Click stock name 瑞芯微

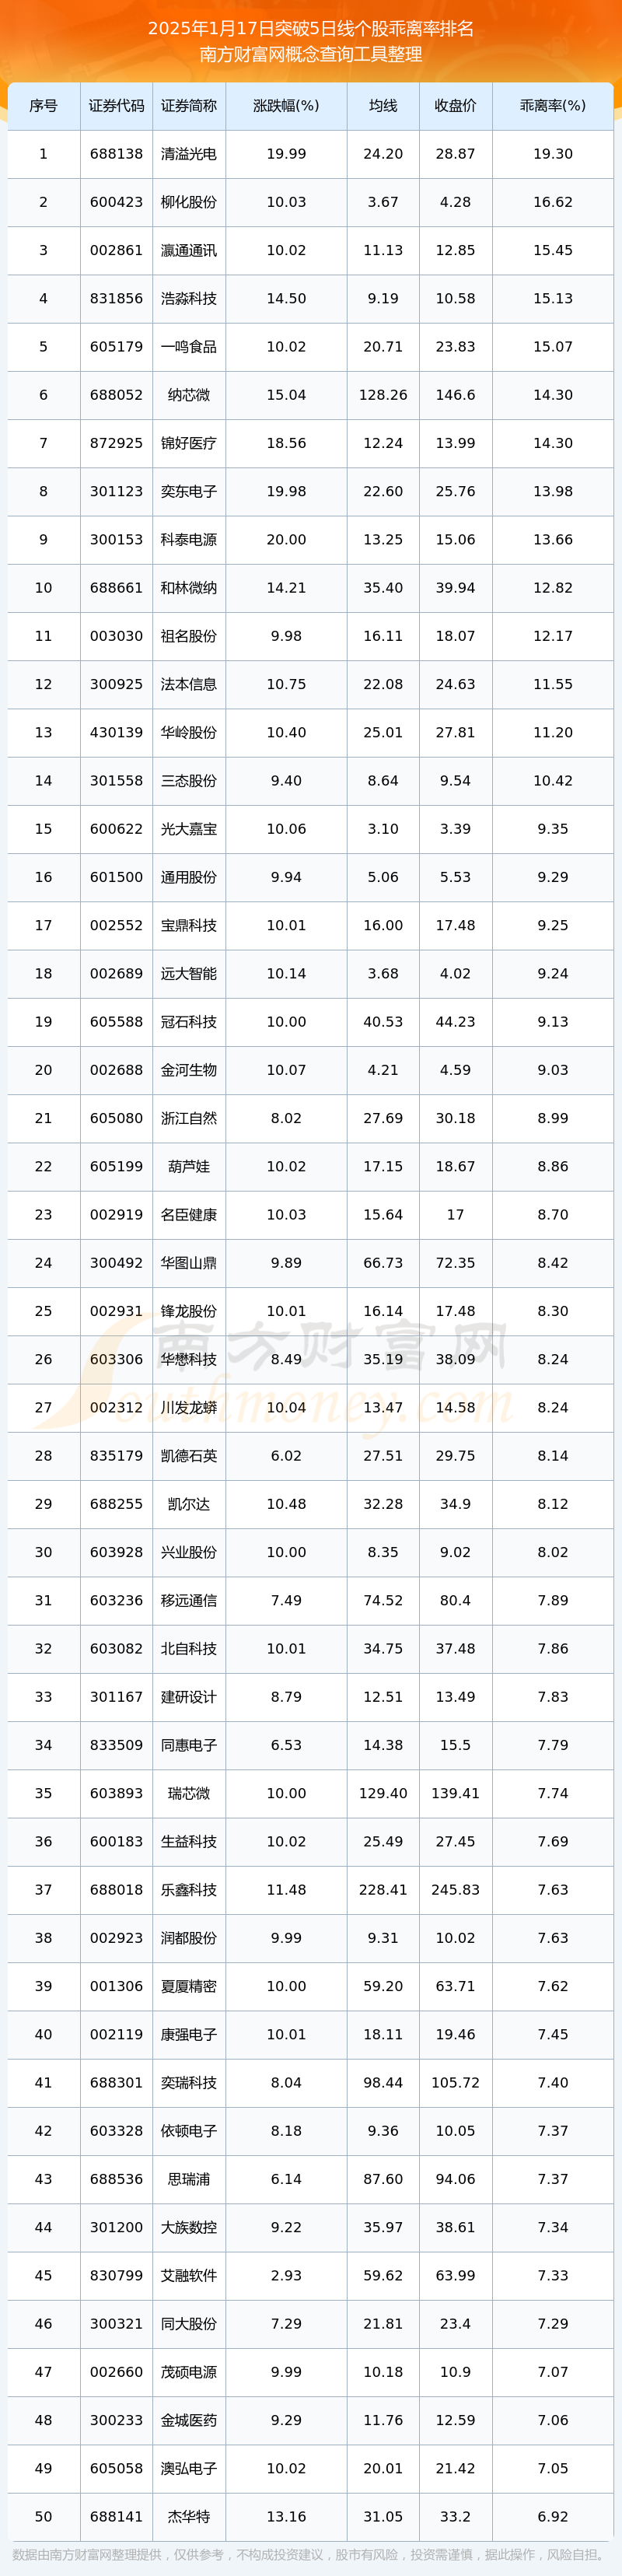pos(189,1793)
